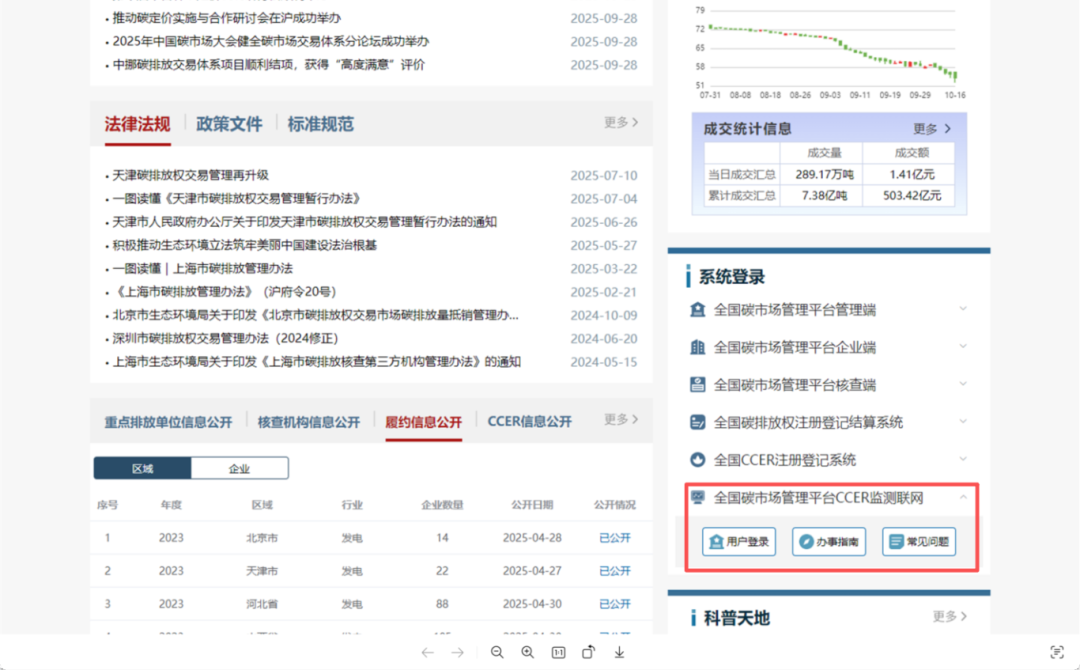Go to the next image arrow

click(457, 652)
